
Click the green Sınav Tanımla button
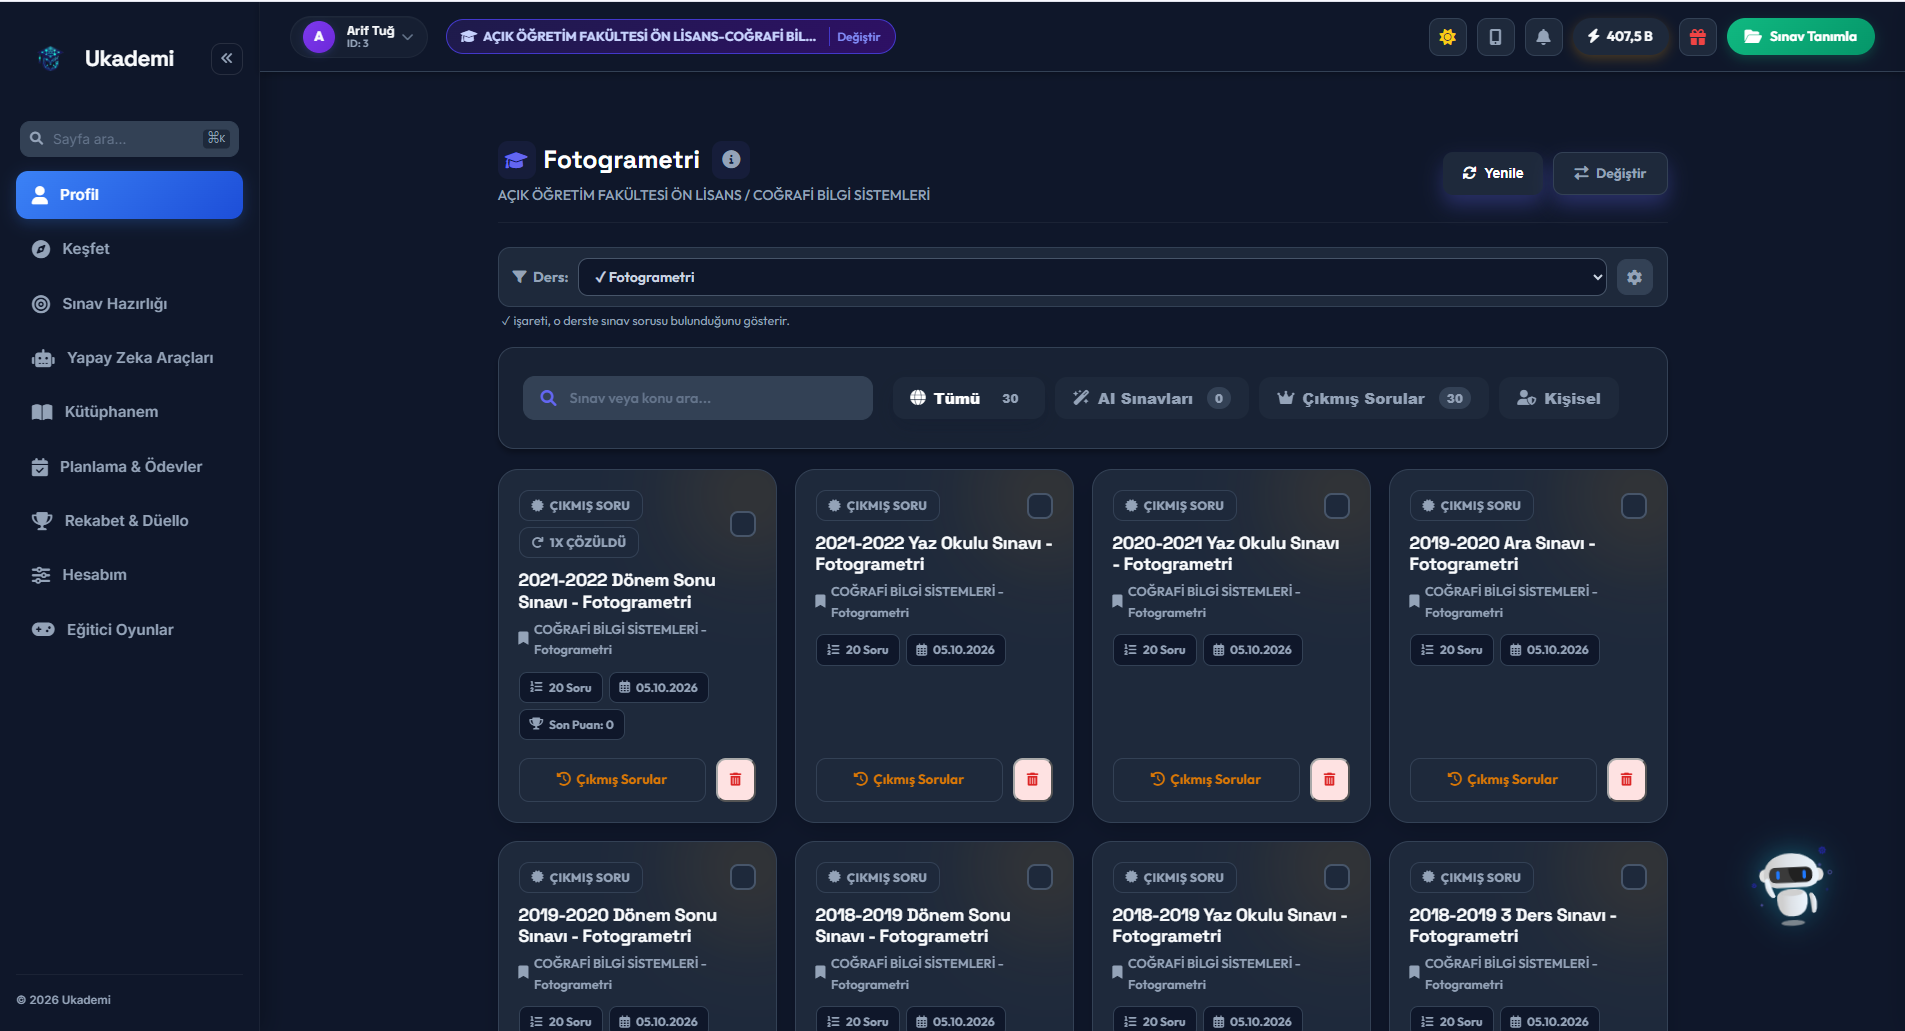(x=1800, y=37)
